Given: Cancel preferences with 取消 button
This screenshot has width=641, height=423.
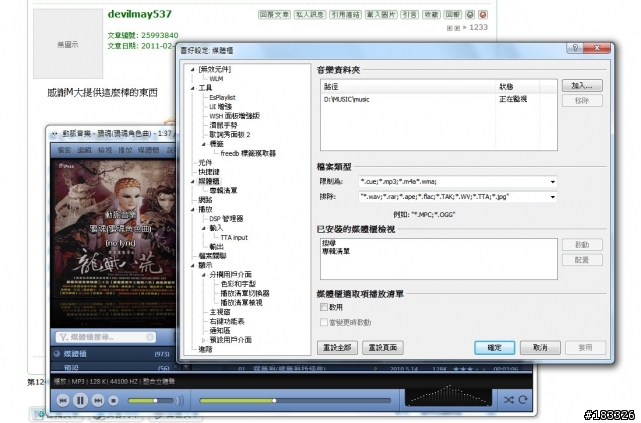Looking at the screenshot, I should point(540,347).
